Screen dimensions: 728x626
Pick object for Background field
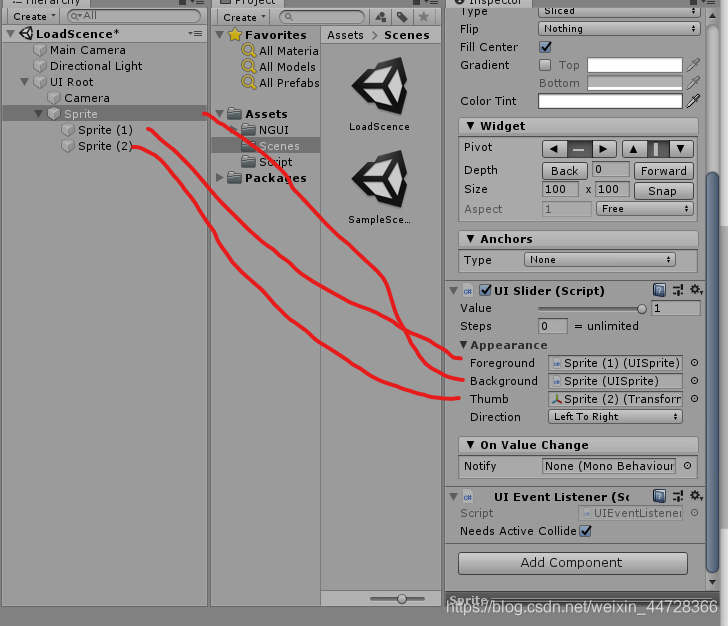pyautogui.click(x=694, y=381)
